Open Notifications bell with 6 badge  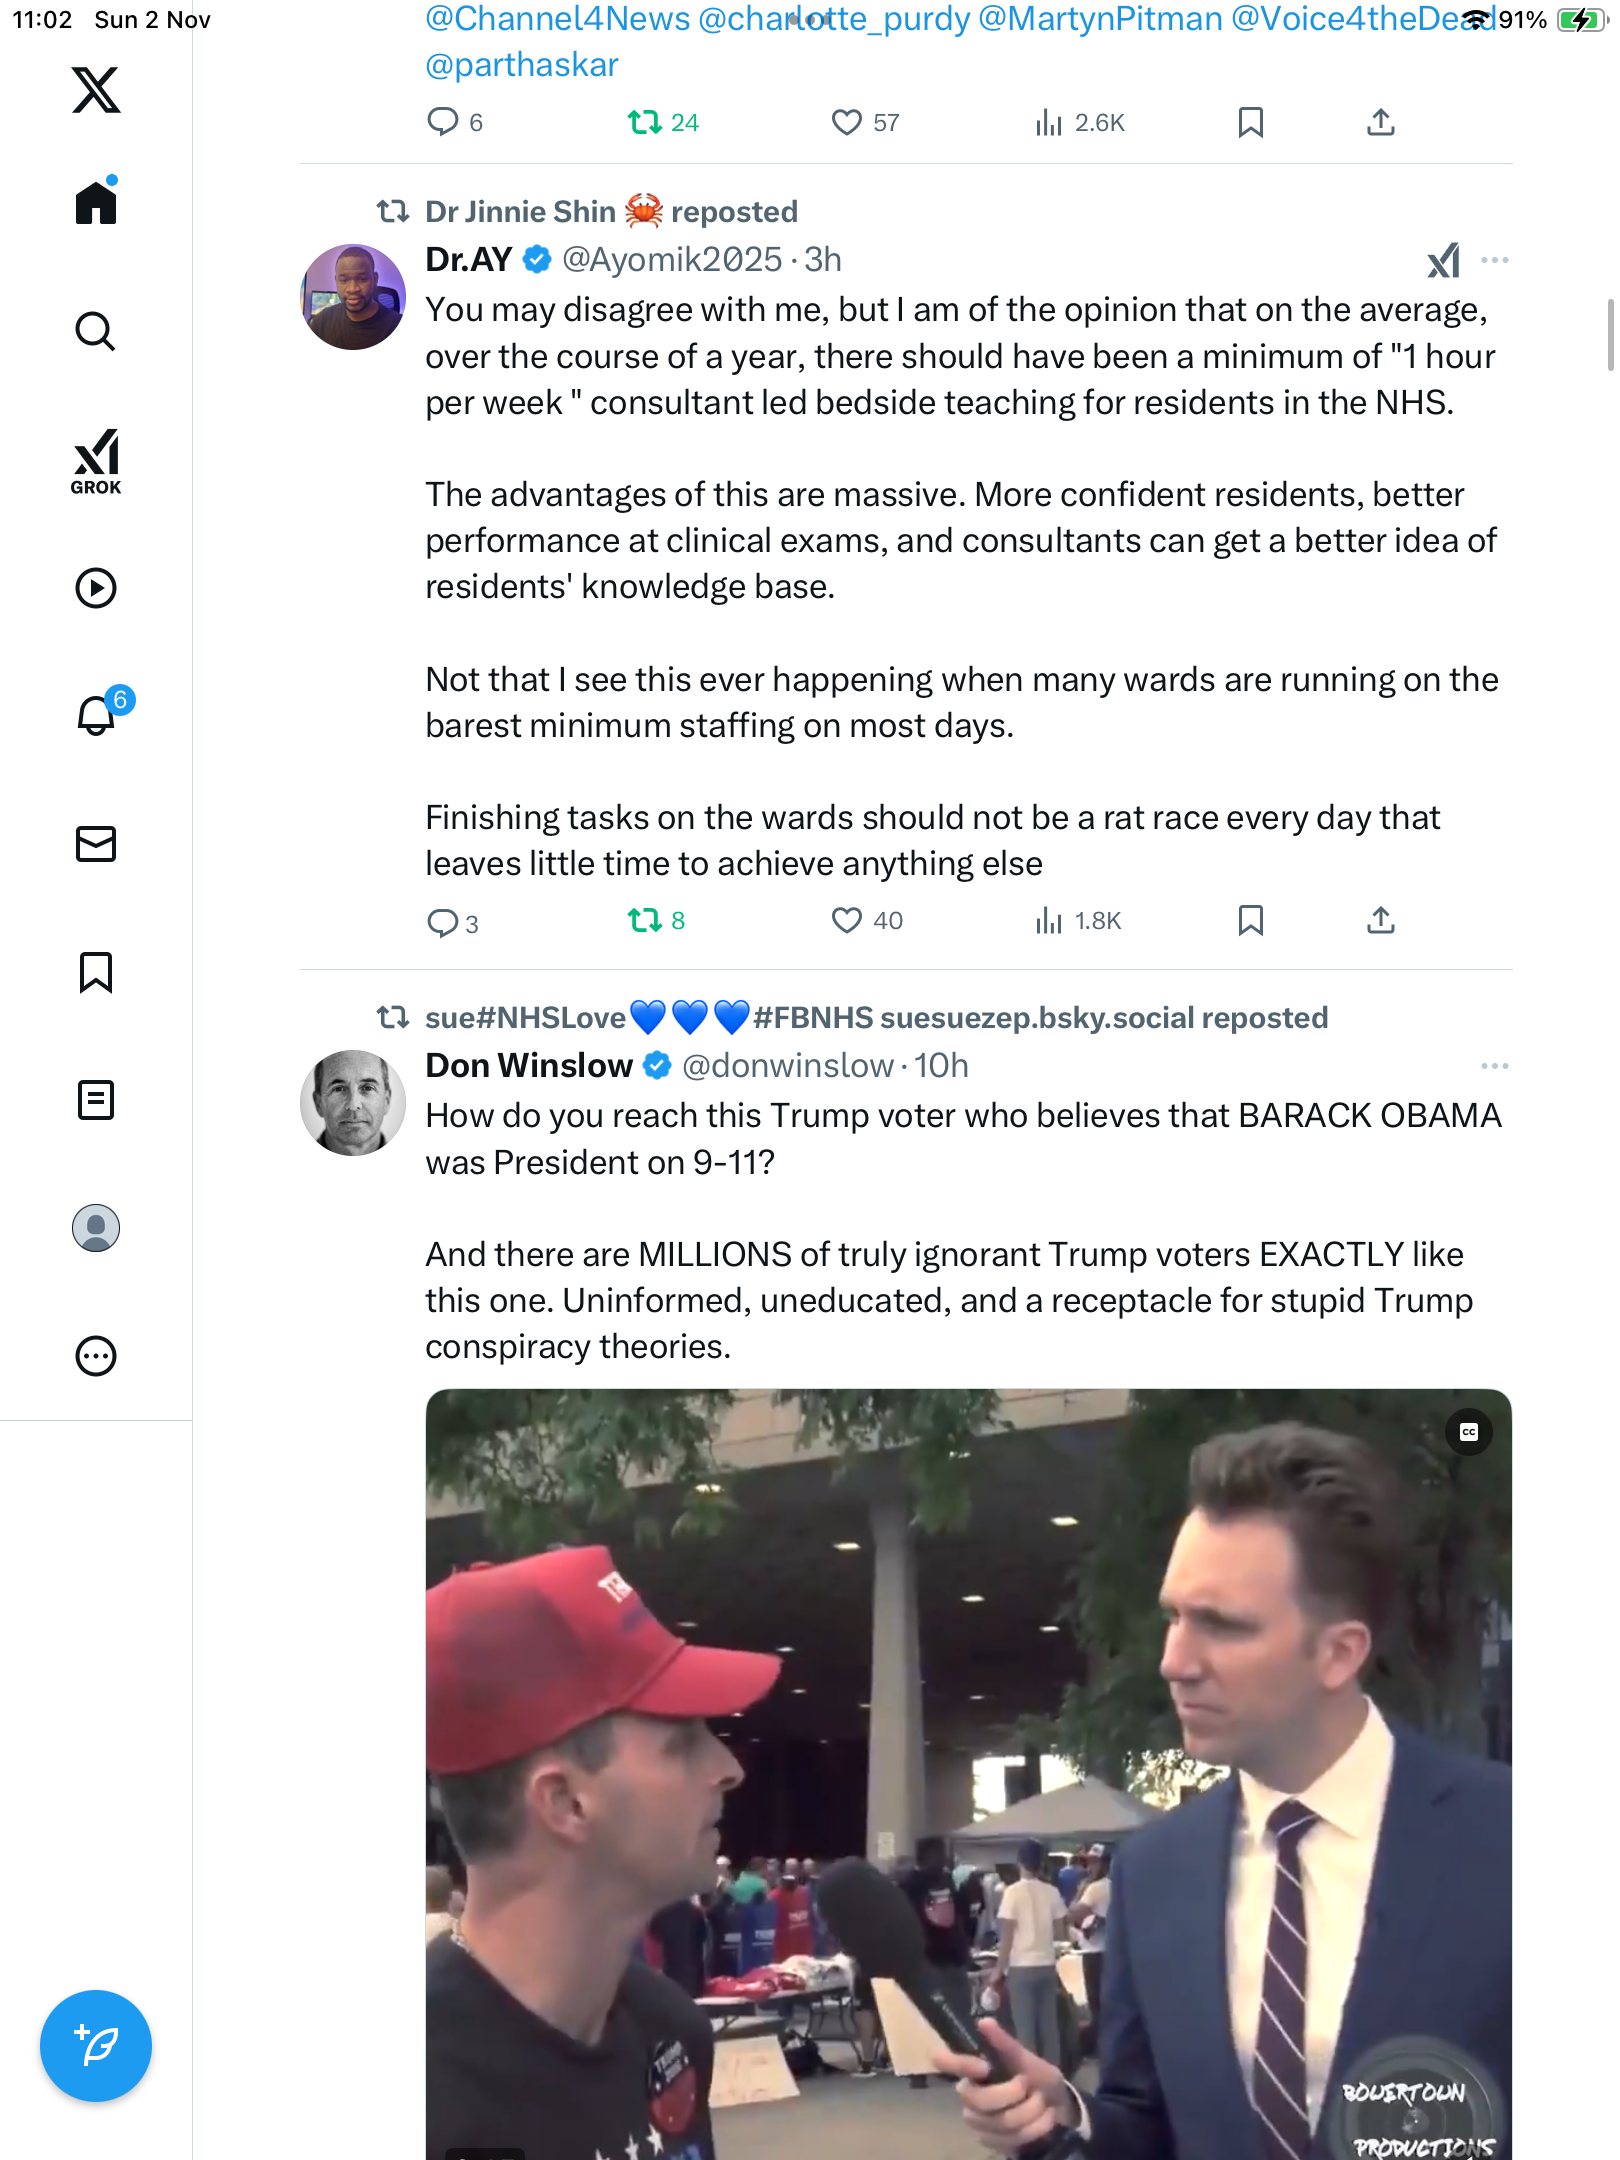[x=98, y=715]
